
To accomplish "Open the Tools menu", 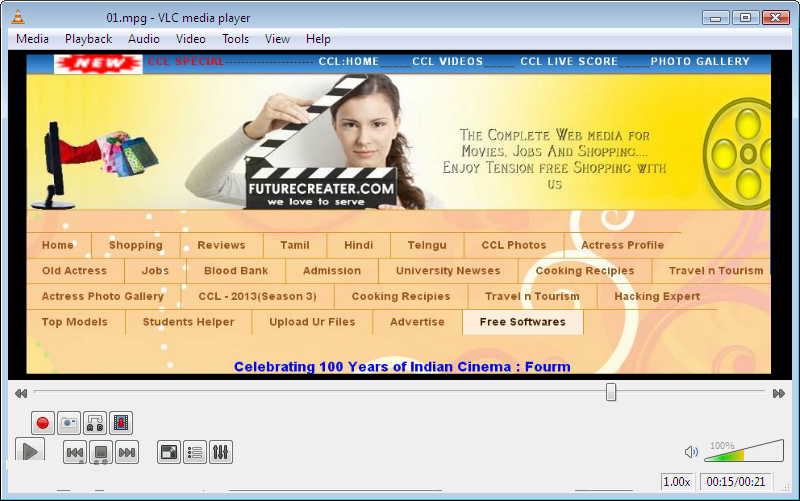I will coord(235,39).
